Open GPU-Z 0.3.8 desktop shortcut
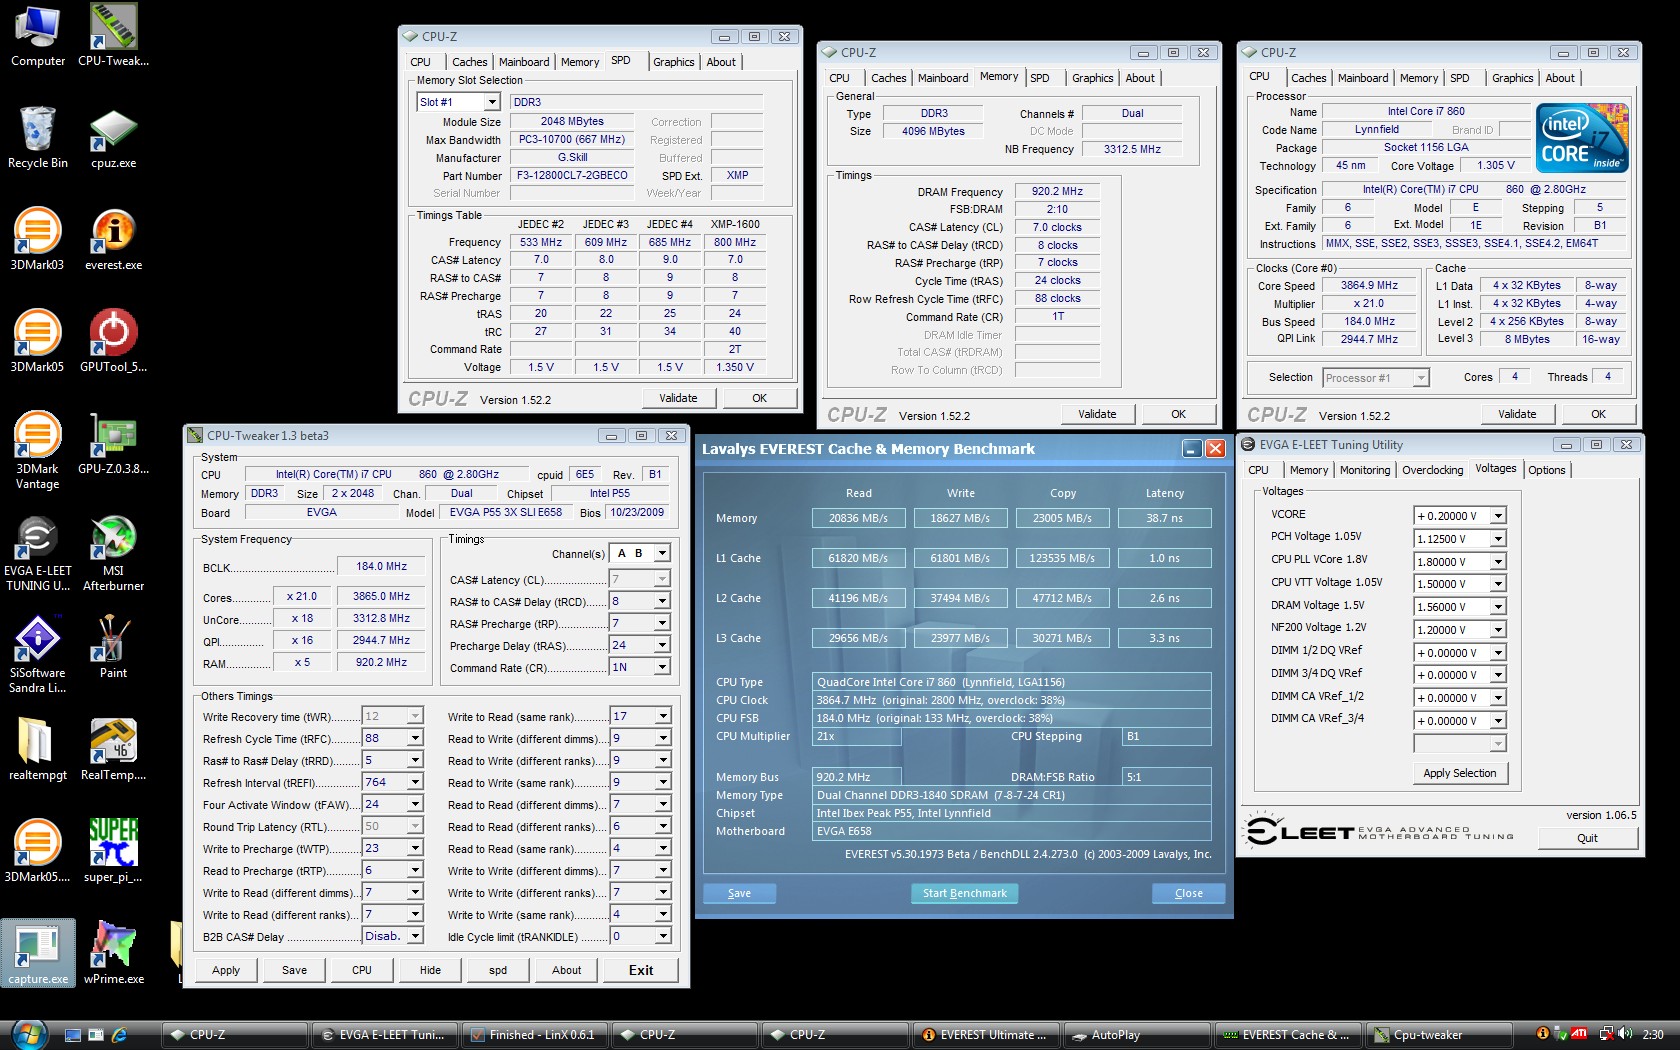 point(113,444)
